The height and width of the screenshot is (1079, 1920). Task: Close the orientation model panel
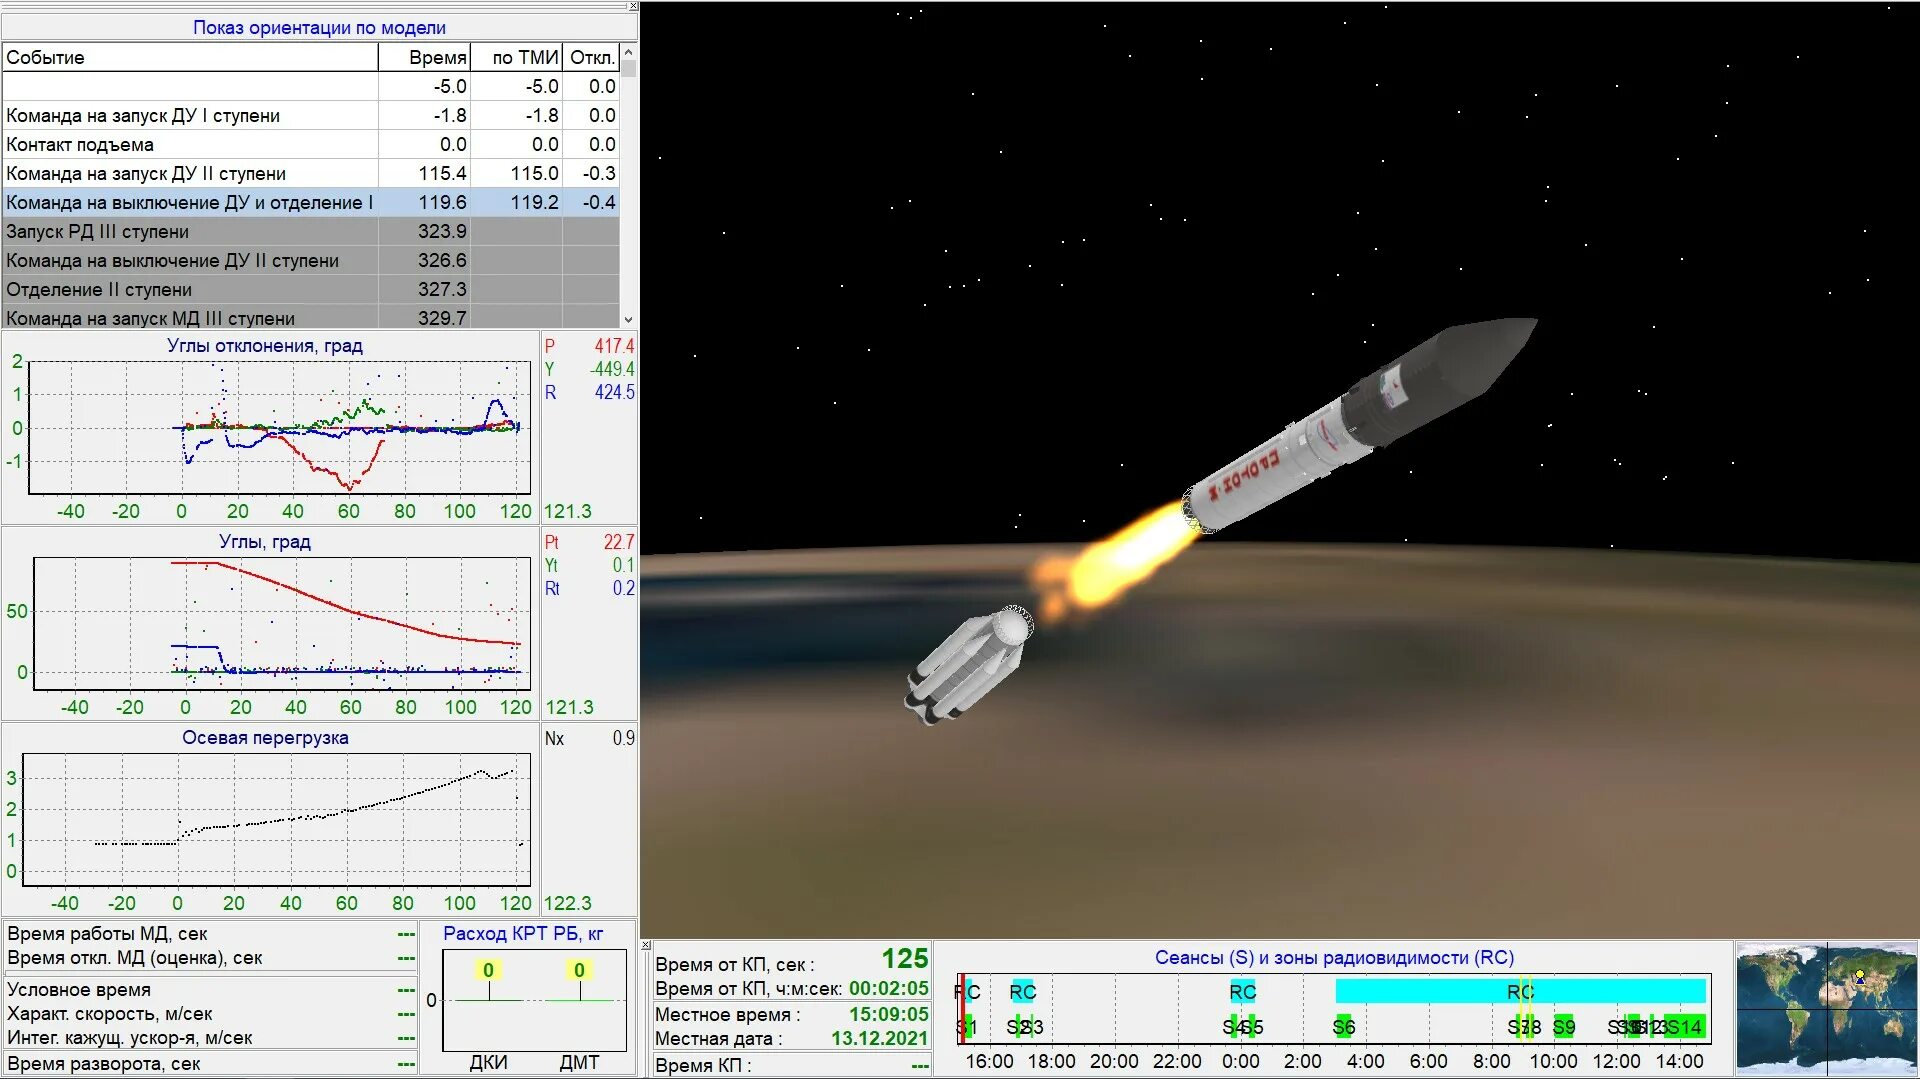coord(632,6)
